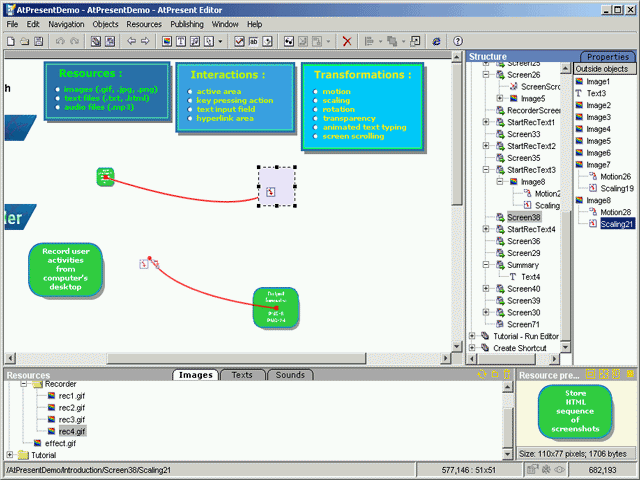Toggle the middle status bar icon beside the eye
The height and width of the screenshot is (480, 640).
tap(546, 470)
